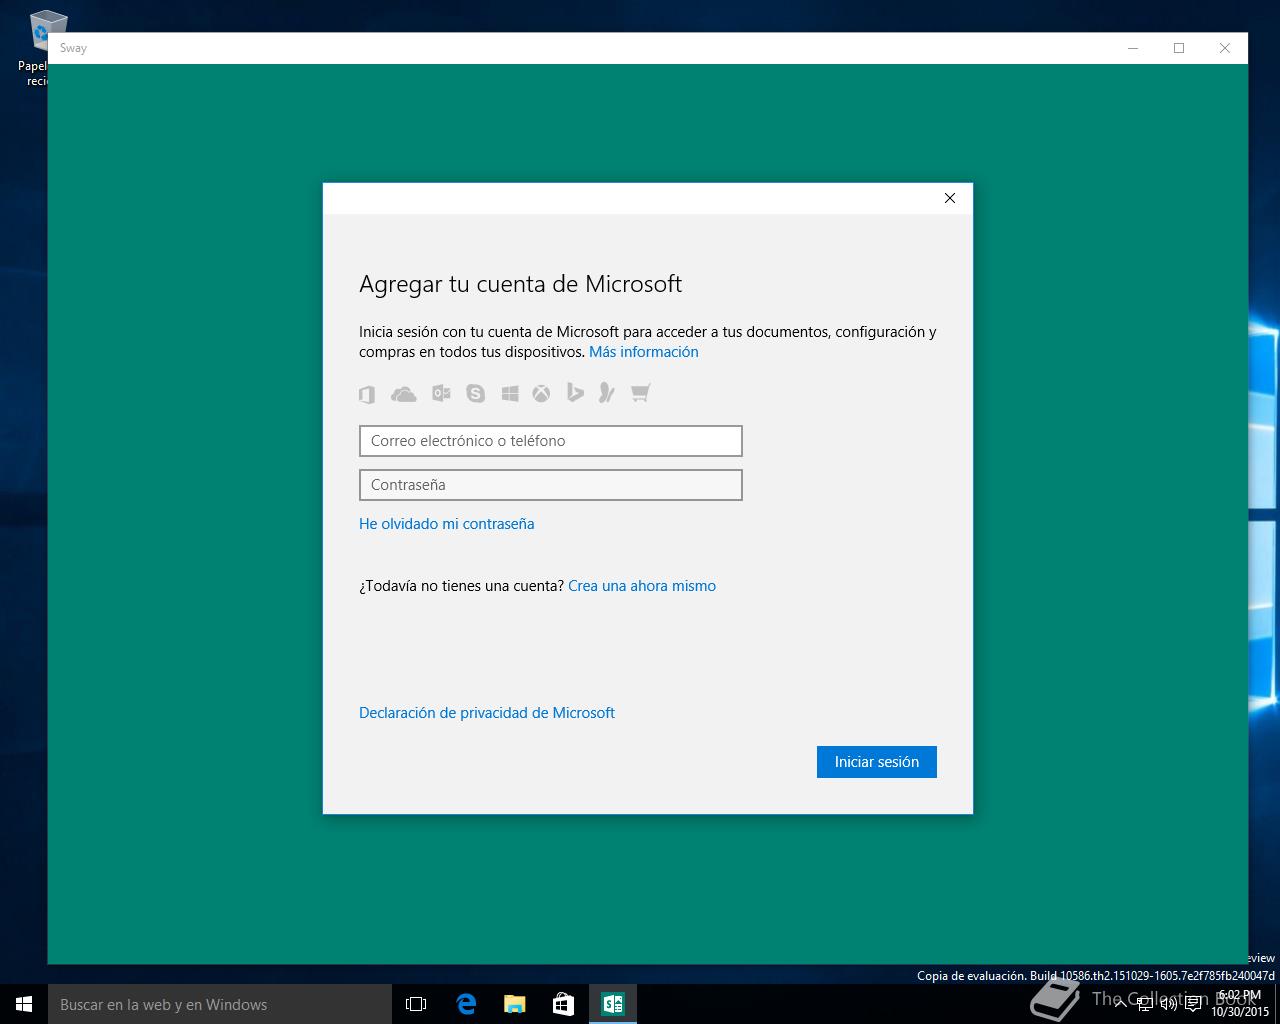Open Task View on the taskbar
1280x1024 pixels.
coord(416,1004)
